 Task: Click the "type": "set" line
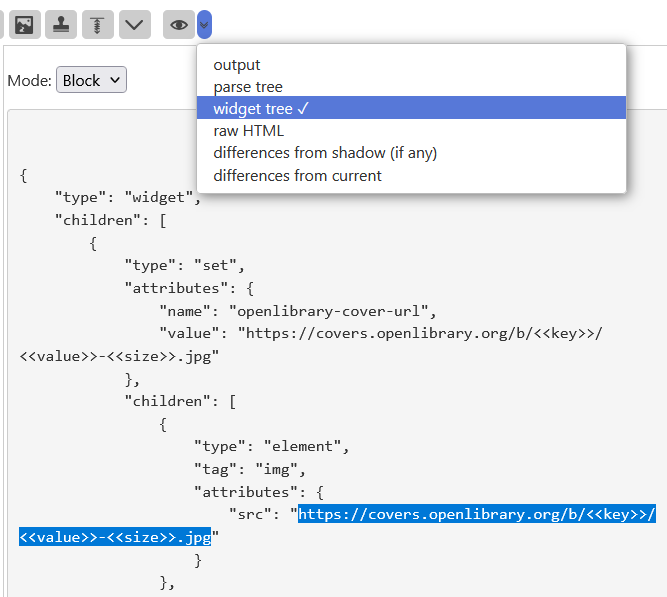click(x=184, y=265)
